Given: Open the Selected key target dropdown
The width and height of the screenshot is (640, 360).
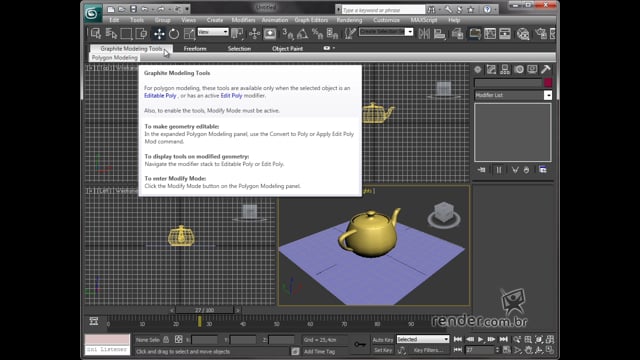Looking at the screenshot, I should pyautogui.click(x=422, y=340).
